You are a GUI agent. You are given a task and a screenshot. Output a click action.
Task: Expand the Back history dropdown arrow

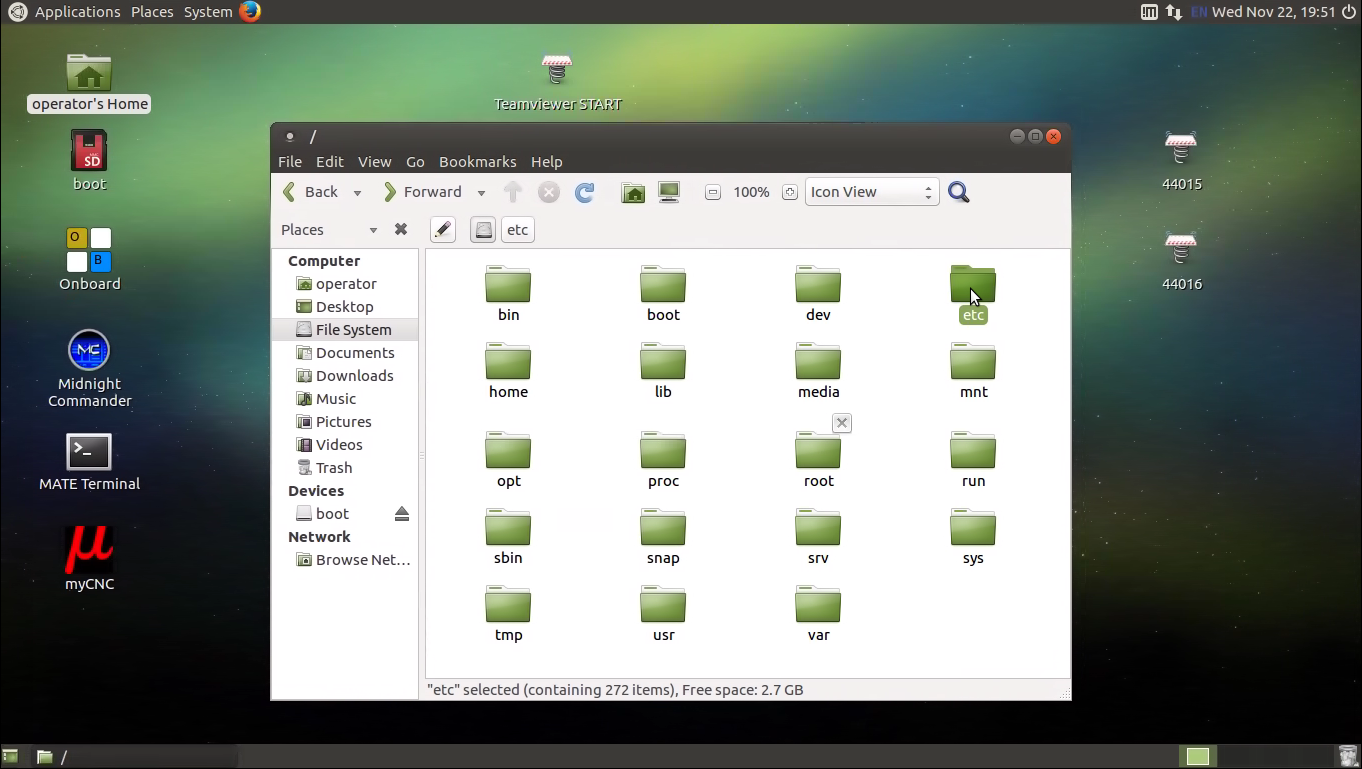357,193
